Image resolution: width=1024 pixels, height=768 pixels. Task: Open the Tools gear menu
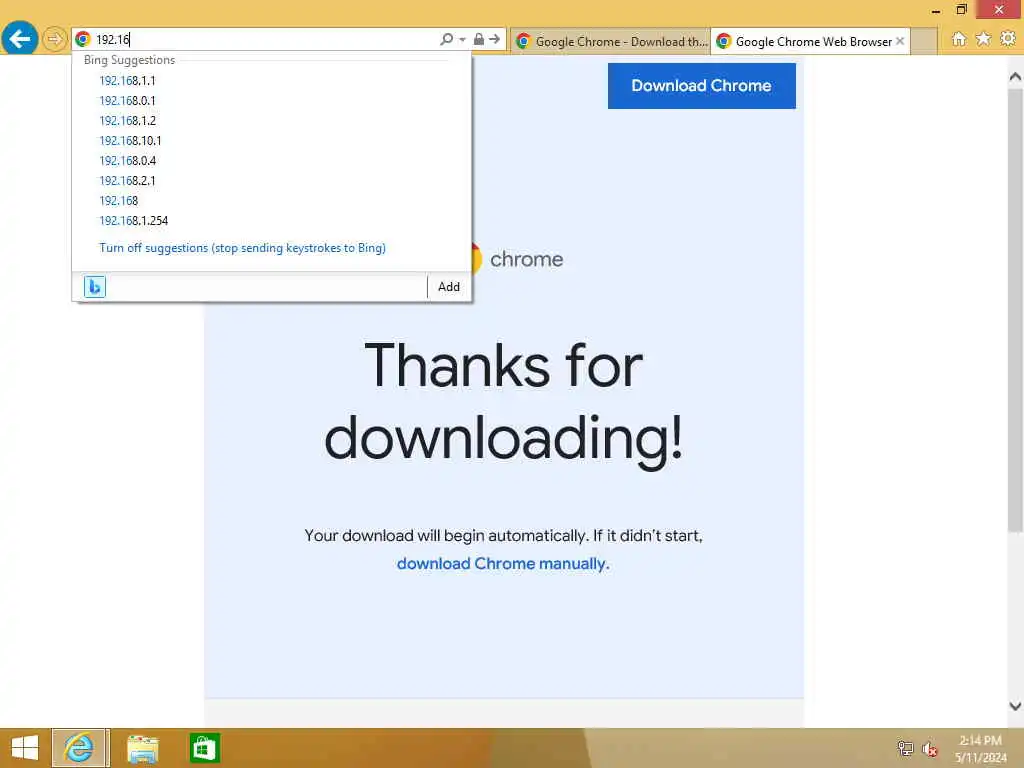click(1008, 39)
